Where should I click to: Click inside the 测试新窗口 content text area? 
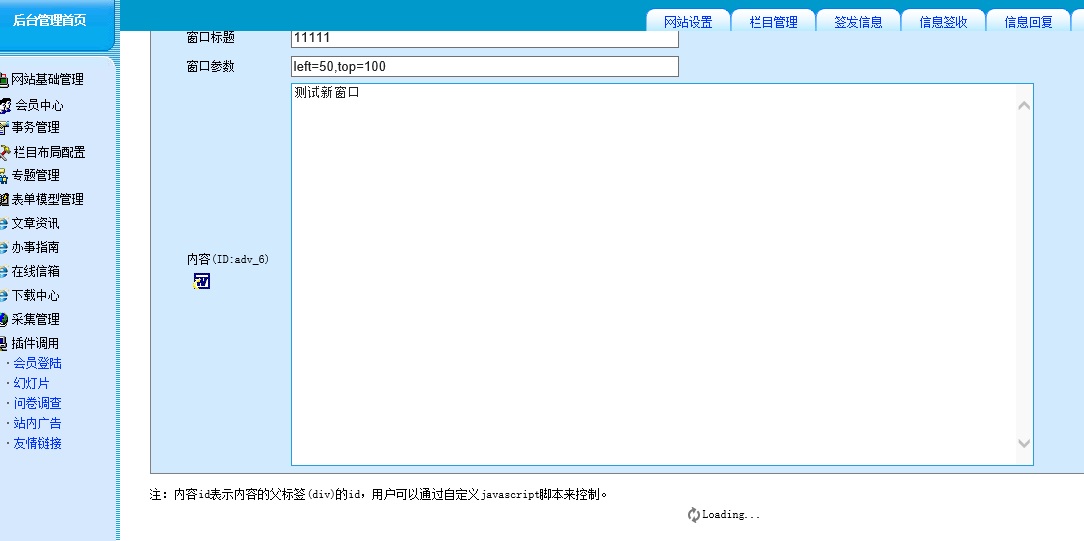[650, 270]
